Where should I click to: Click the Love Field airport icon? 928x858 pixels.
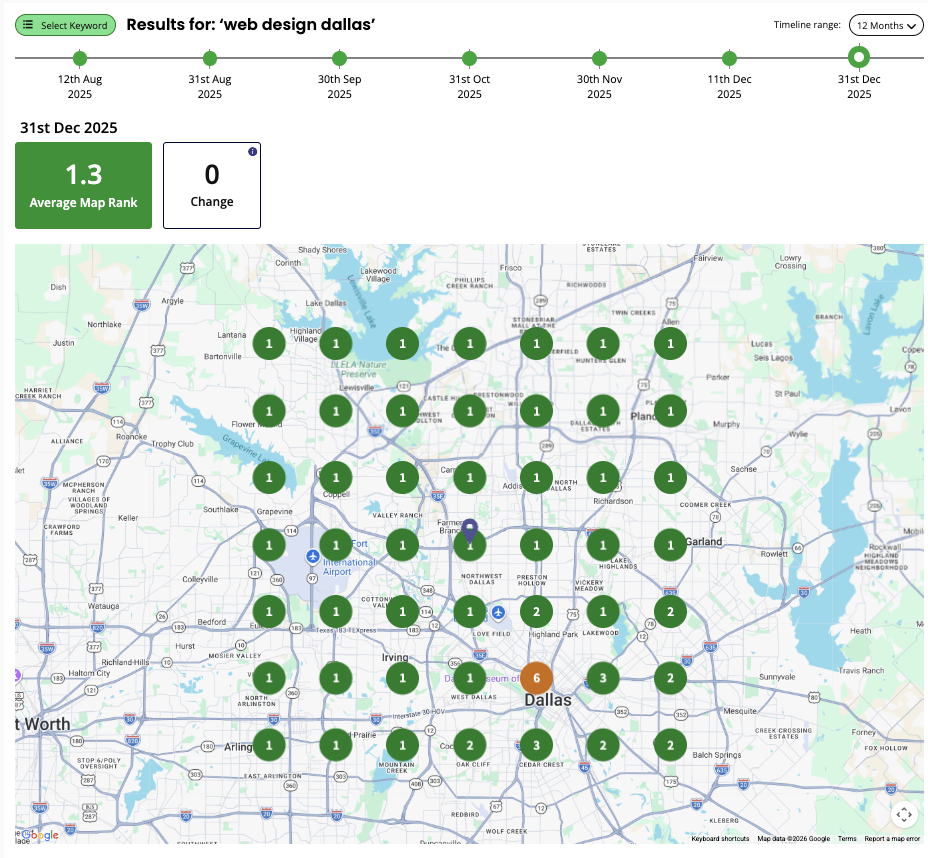499,611
